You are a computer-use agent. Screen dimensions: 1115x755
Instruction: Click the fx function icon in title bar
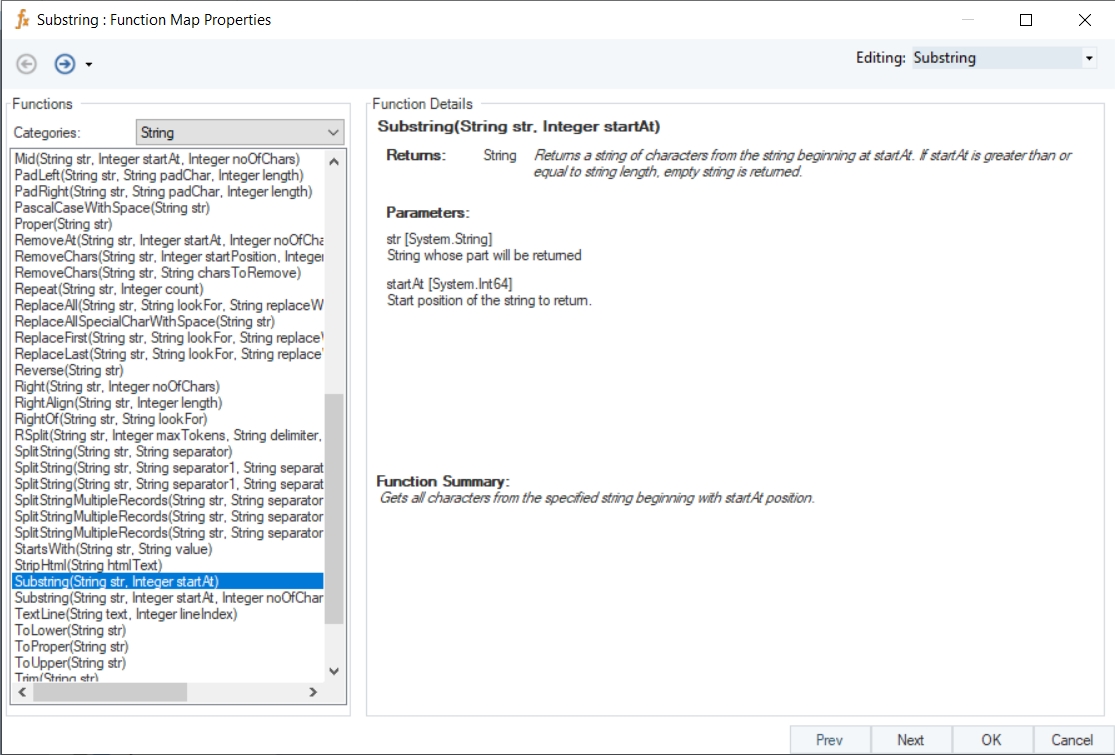pyautogui.click(x=22, y=20)
